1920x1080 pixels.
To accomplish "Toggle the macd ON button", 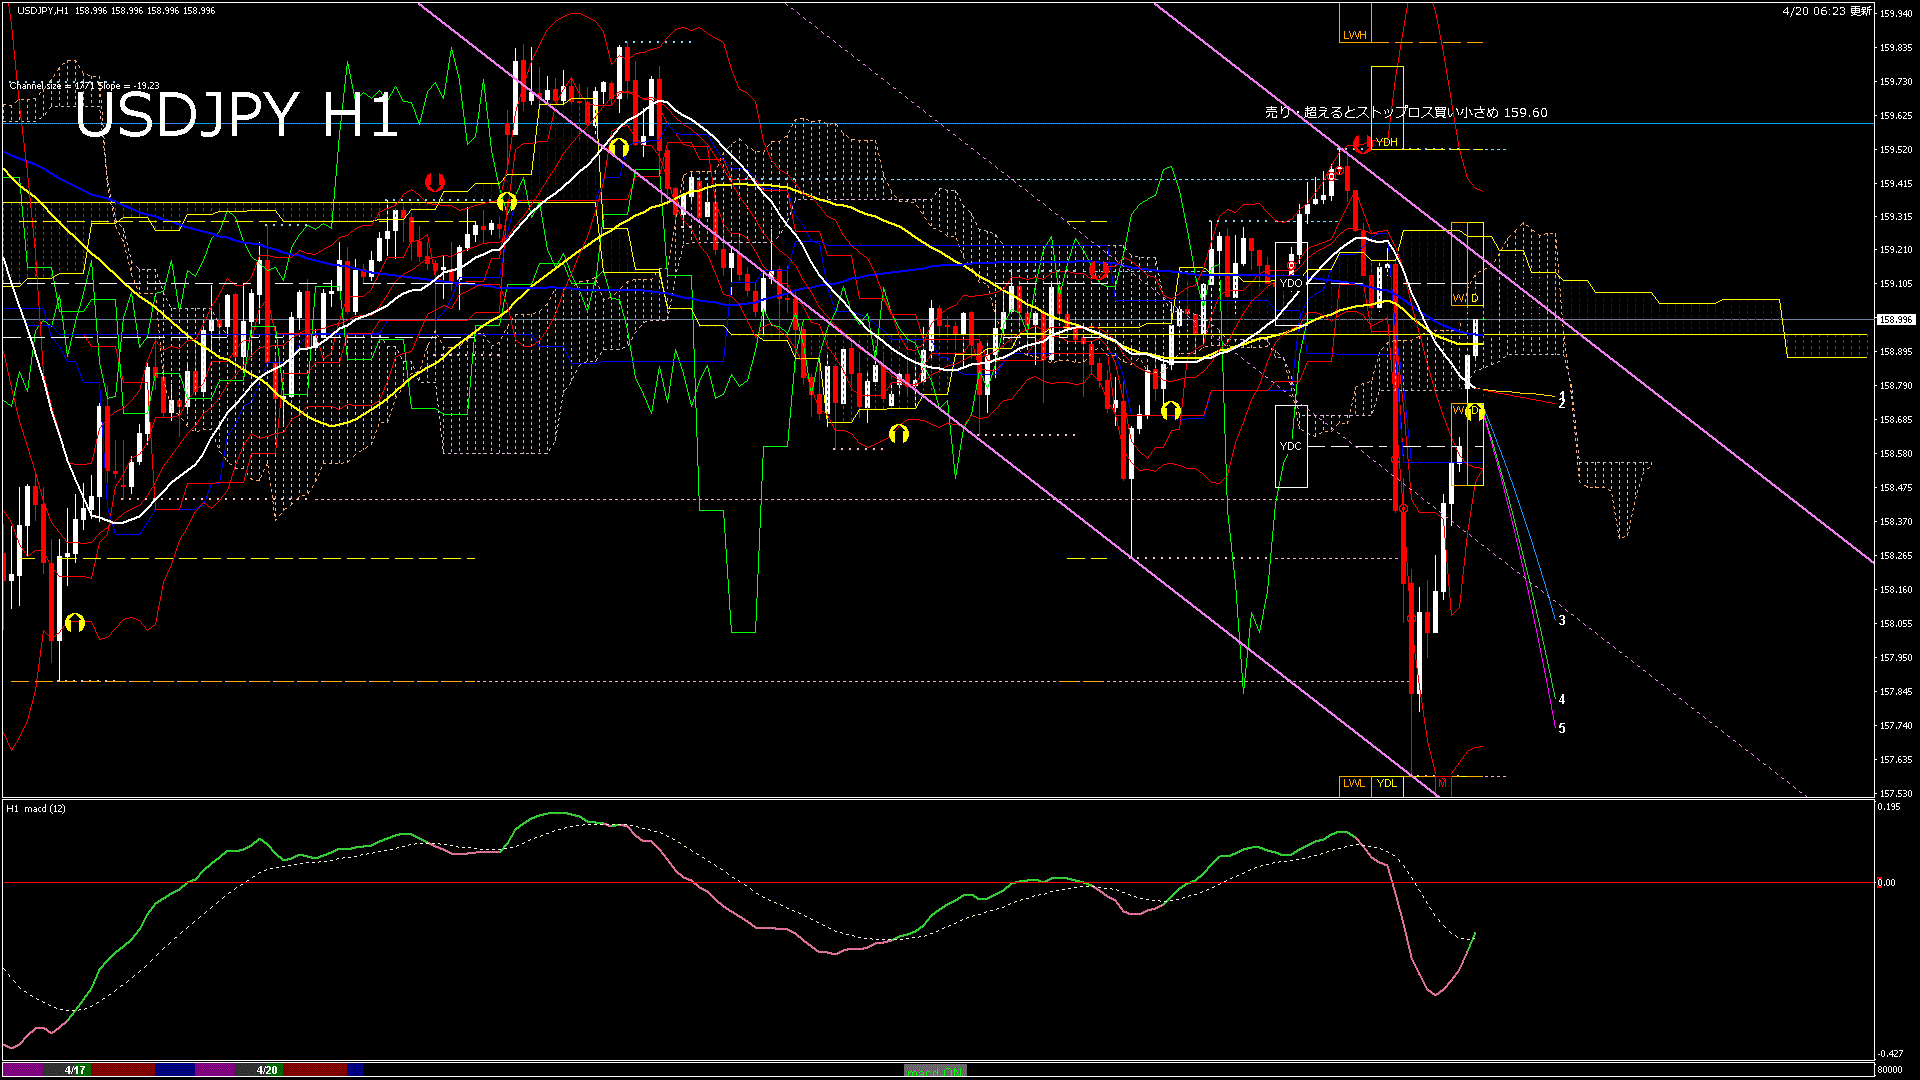I will [x=935, y=1070].
